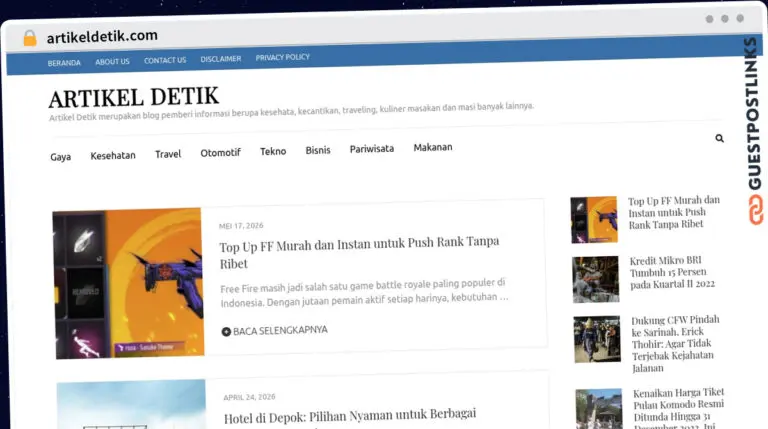Open the Disclaimer page
This screenshot has height=429, width=768.
[221, 59]
